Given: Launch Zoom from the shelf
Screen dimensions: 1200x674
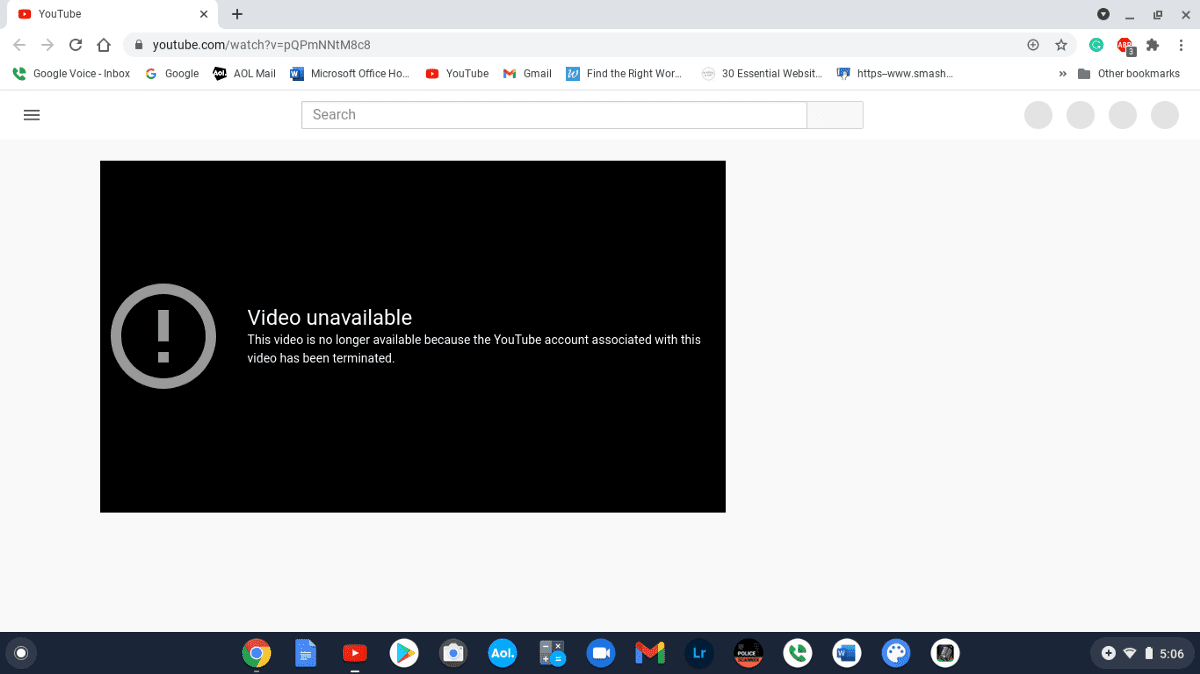Looking at the screenshot, I should 600,653.
